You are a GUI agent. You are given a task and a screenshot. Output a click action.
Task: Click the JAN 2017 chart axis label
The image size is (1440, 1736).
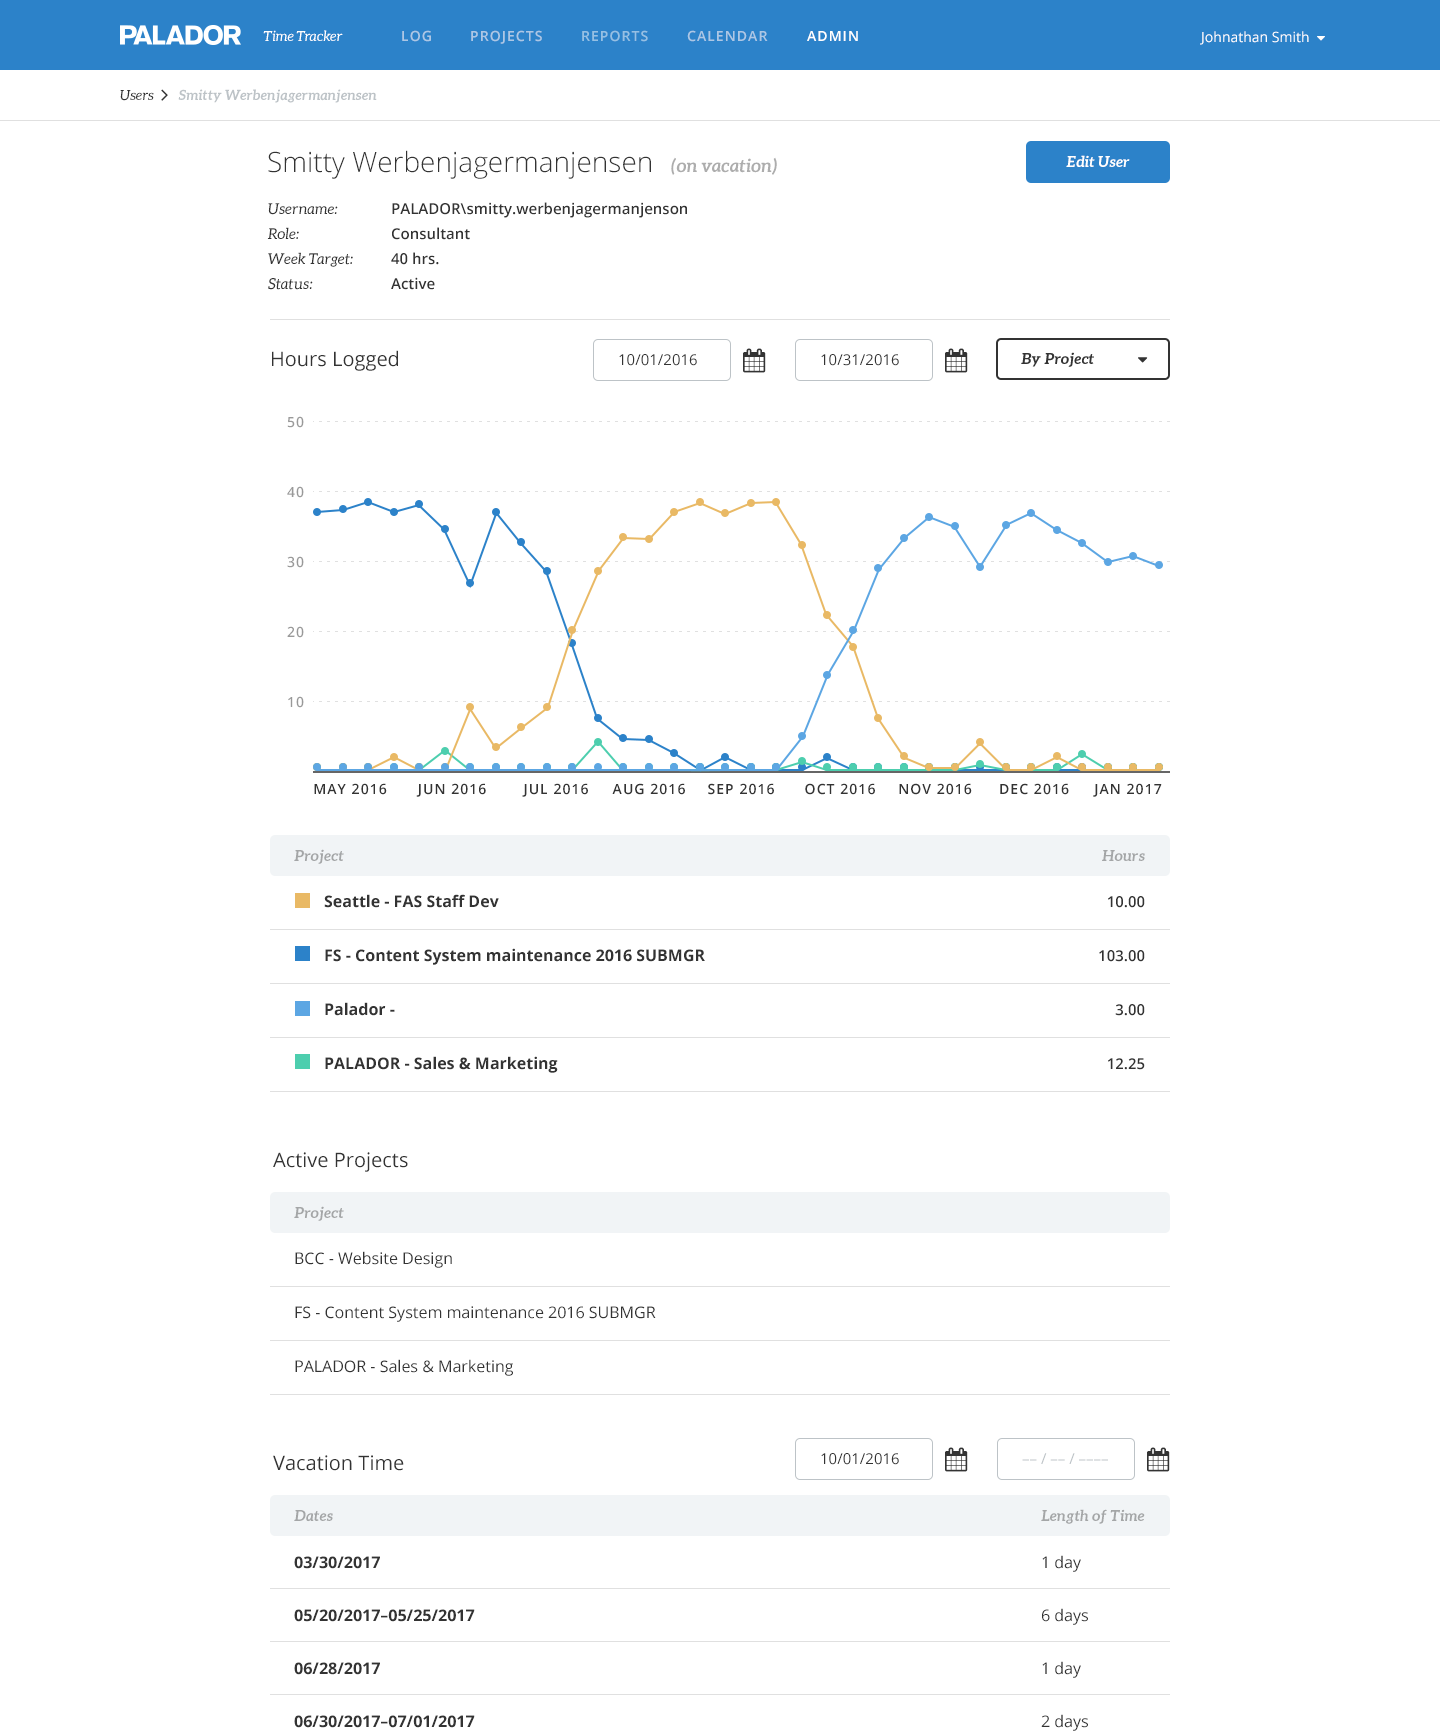click(1128, 789)
